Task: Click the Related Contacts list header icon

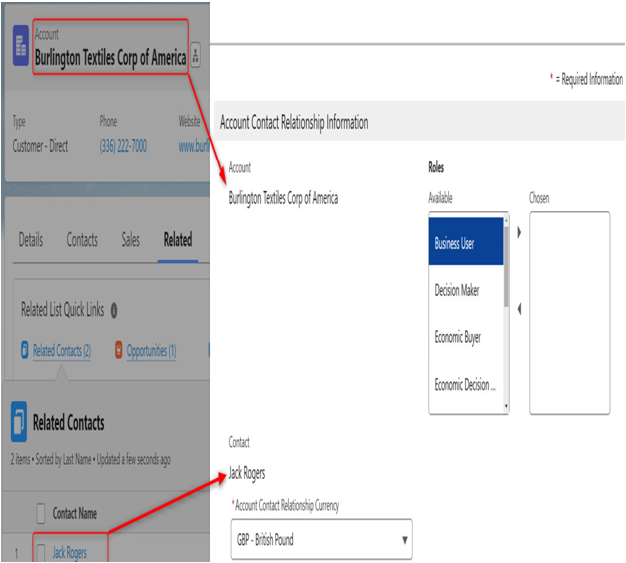Action: [x=19, y=422]
